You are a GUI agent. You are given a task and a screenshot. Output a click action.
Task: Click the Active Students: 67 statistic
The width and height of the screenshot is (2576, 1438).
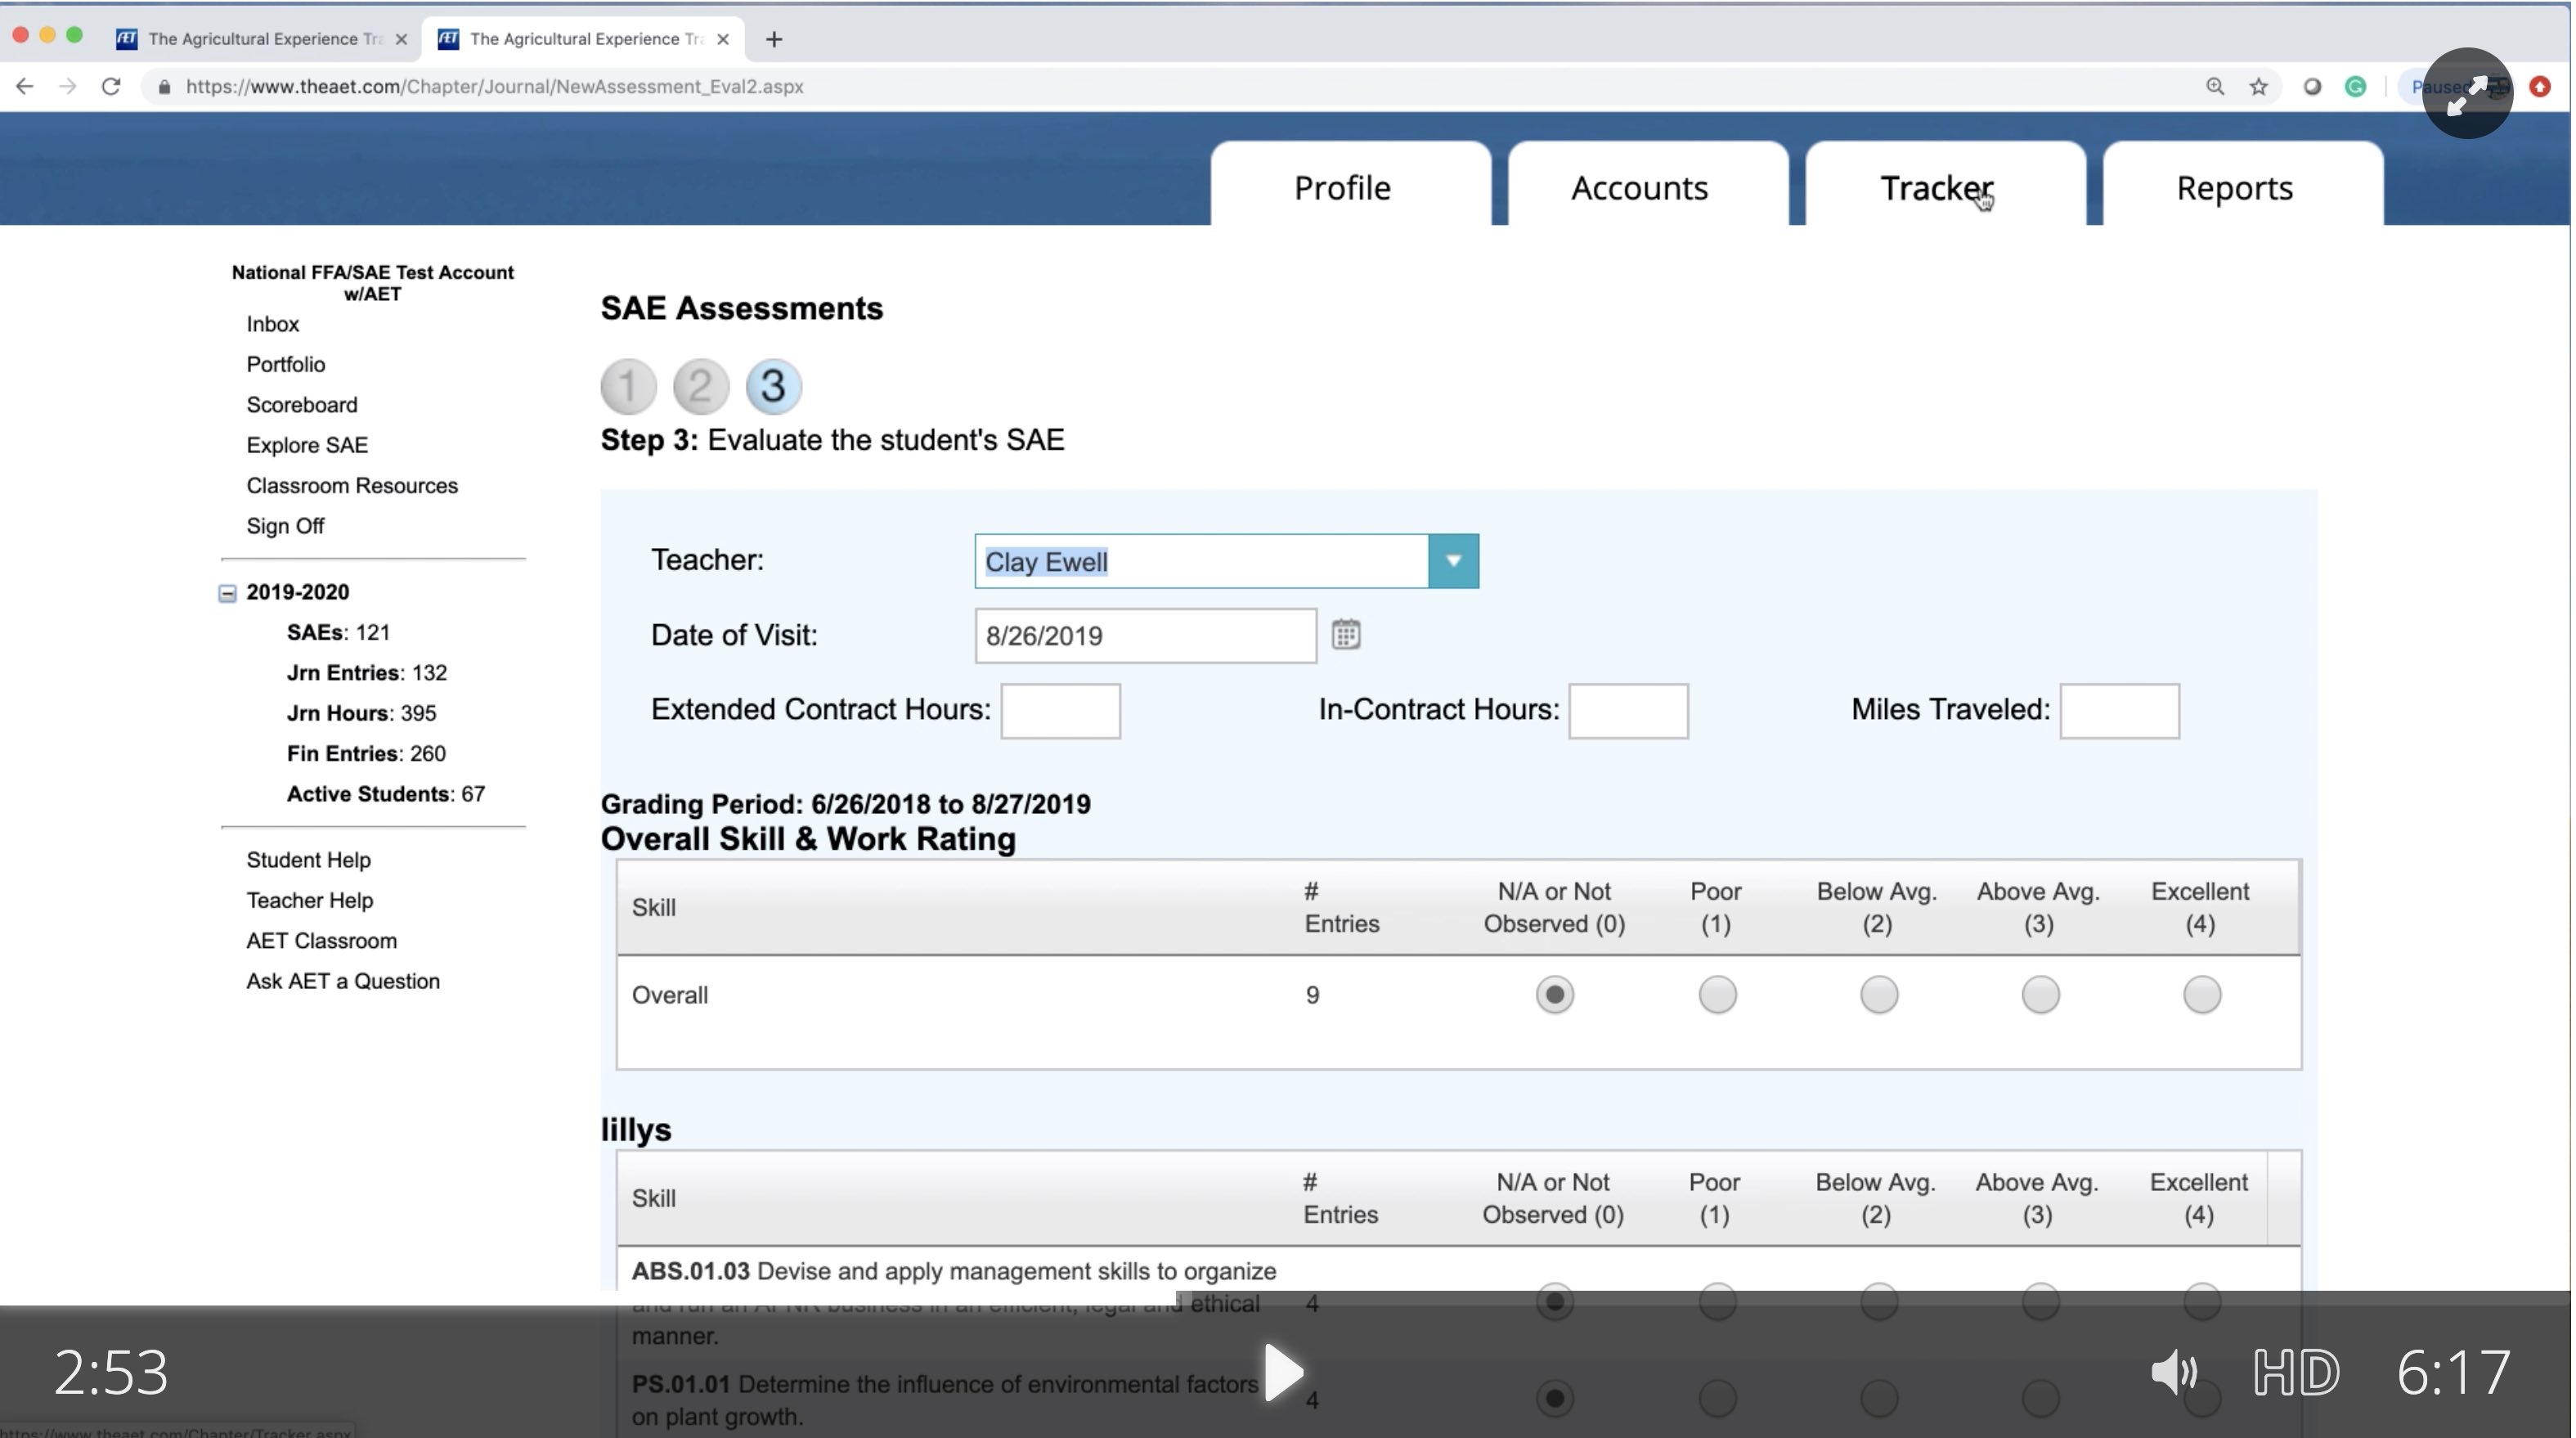(x=385, y=794)
